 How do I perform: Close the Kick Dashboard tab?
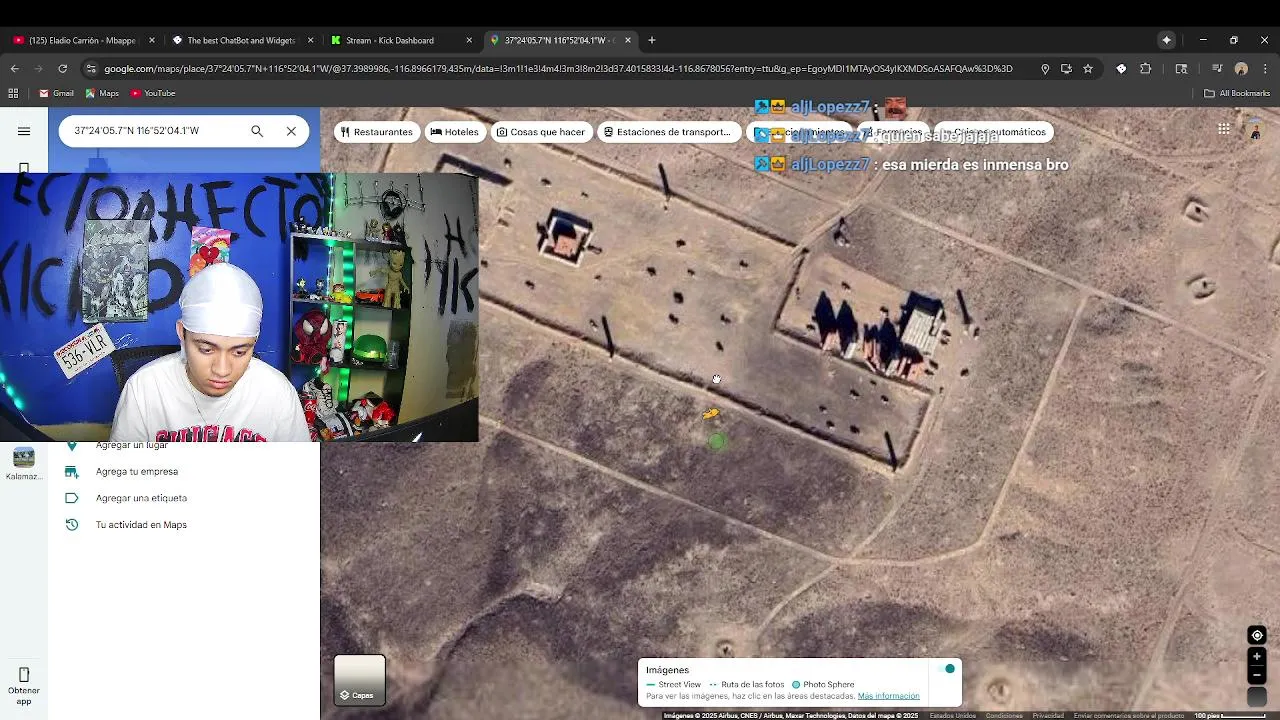(469, 40)
